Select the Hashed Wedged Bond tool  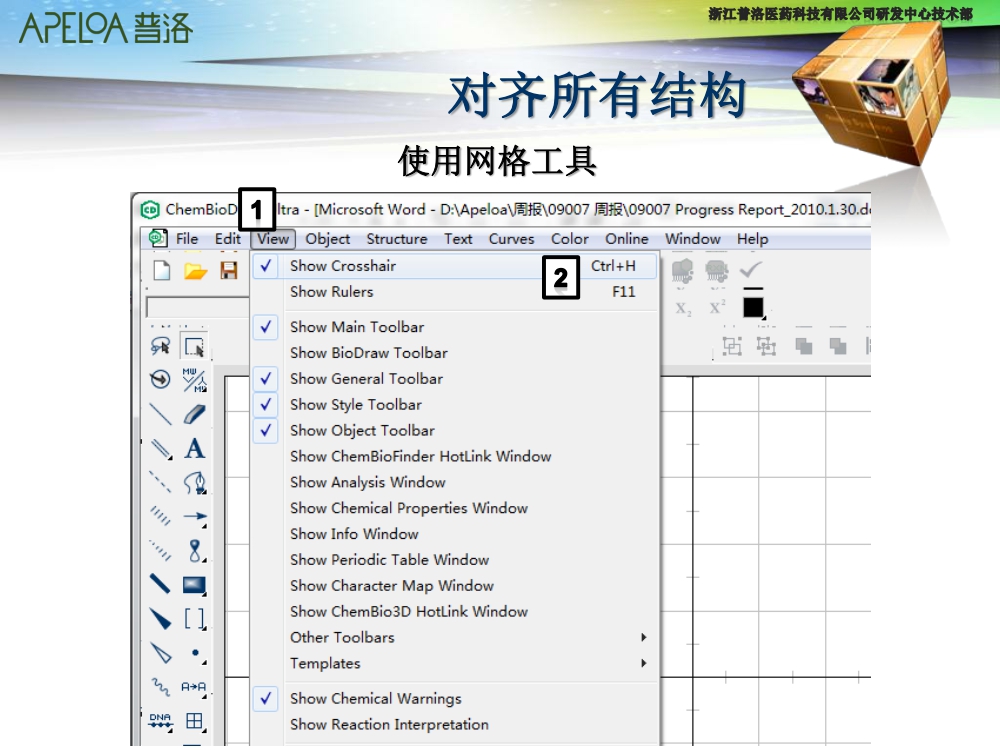coord(160,550)
